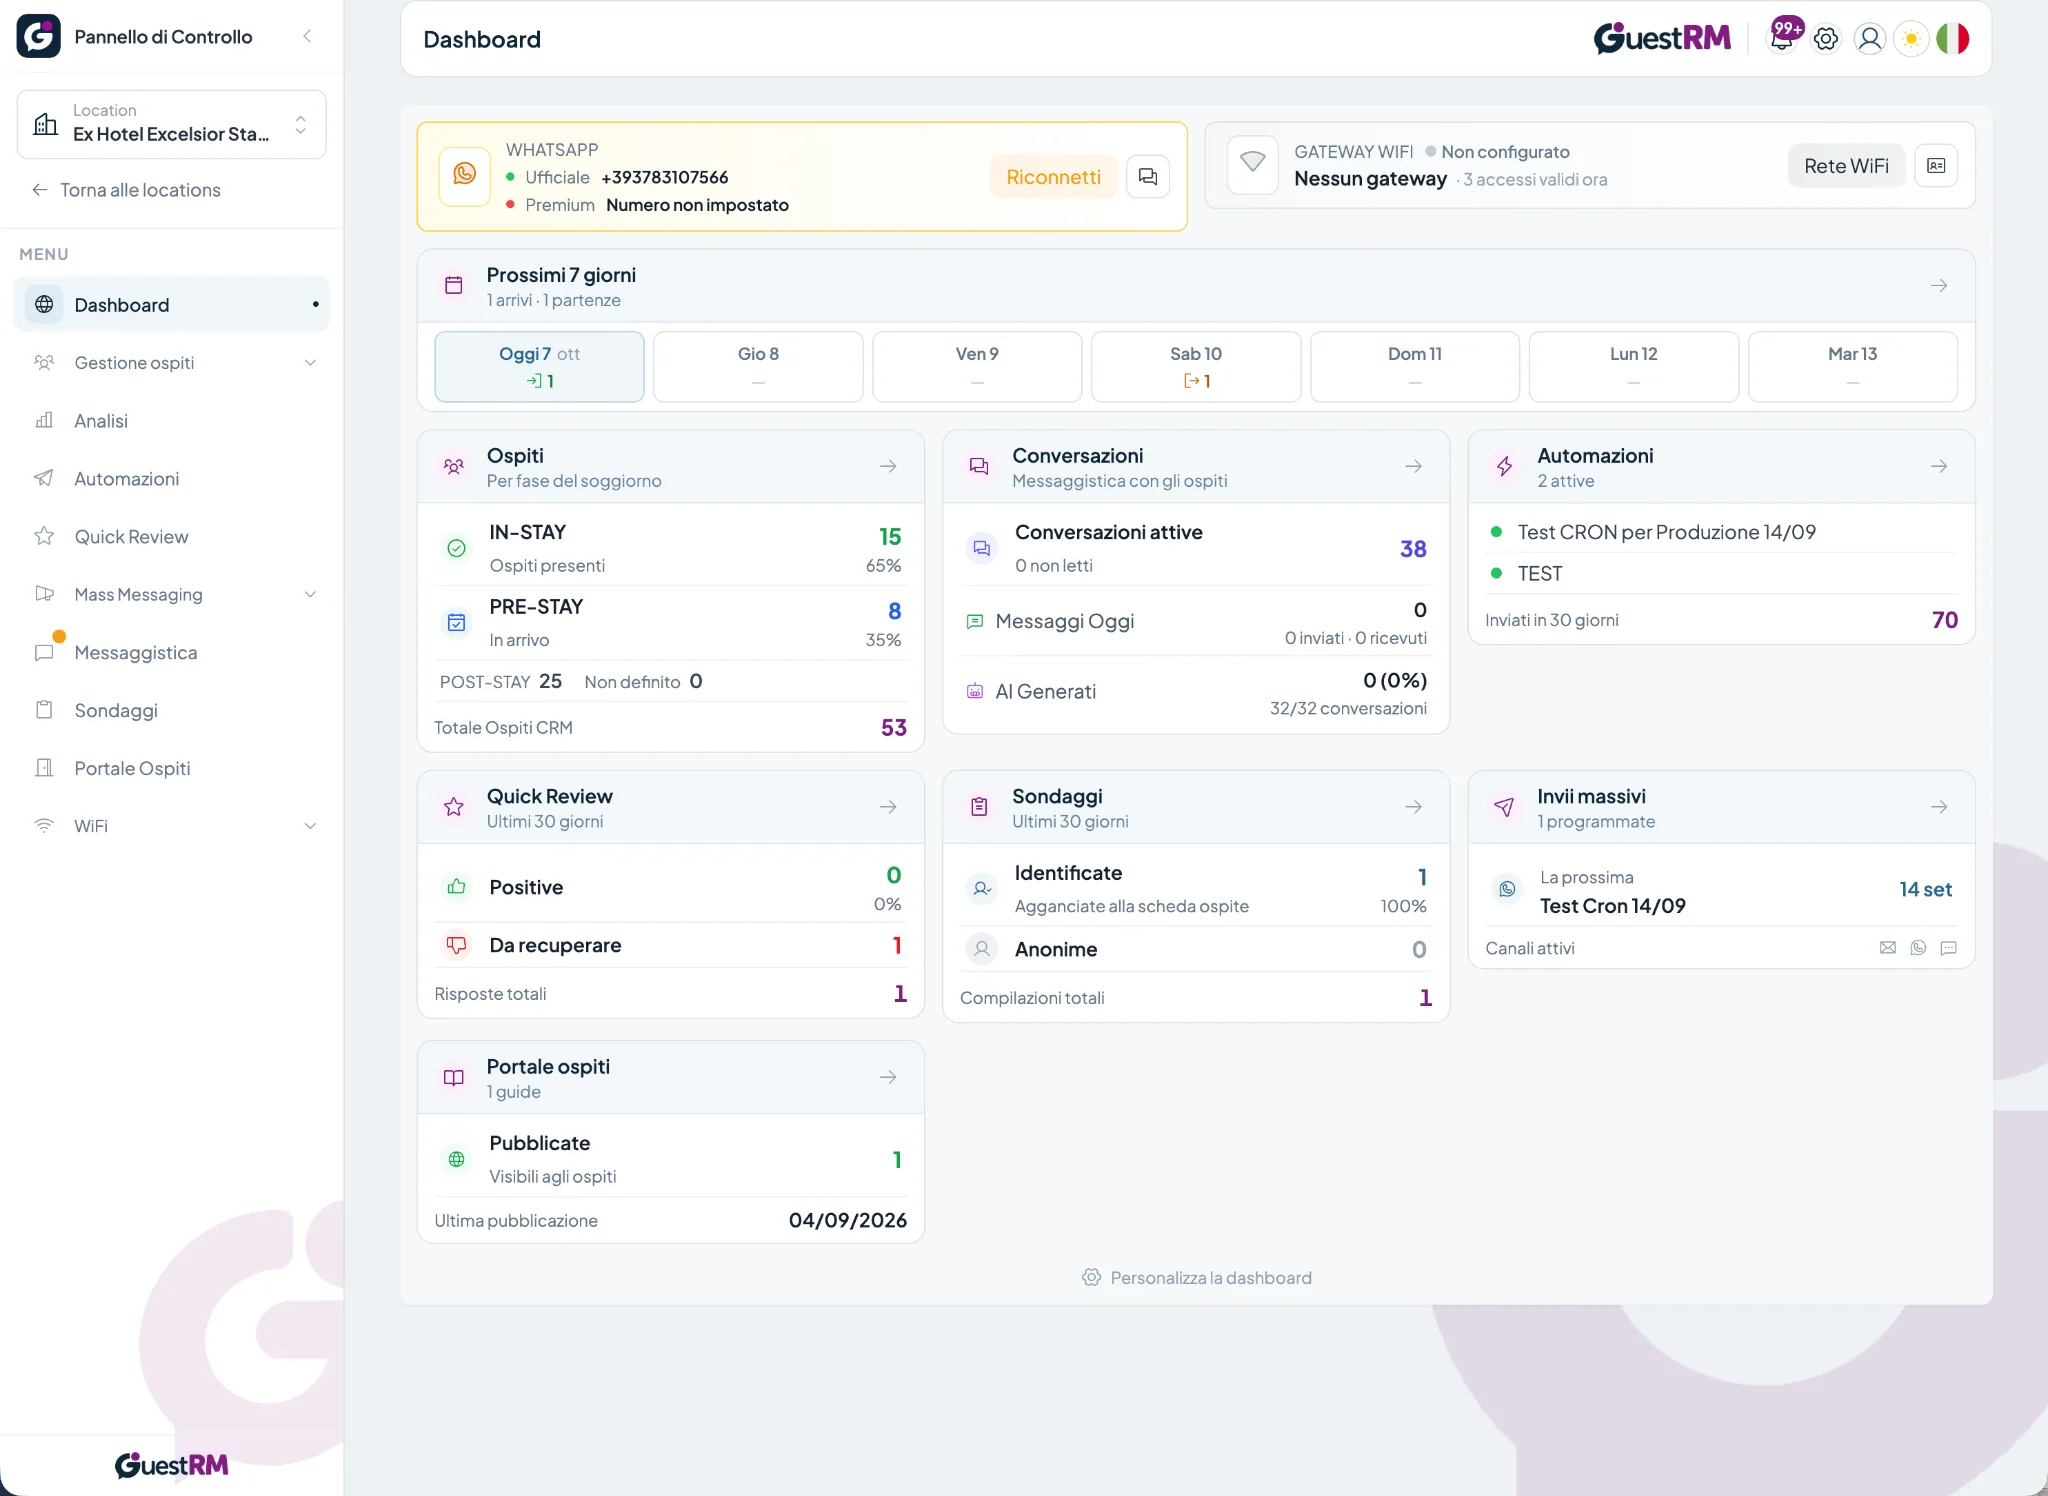
Task: Open the Sondaggi card arrow
Action: pos(1413,807)
